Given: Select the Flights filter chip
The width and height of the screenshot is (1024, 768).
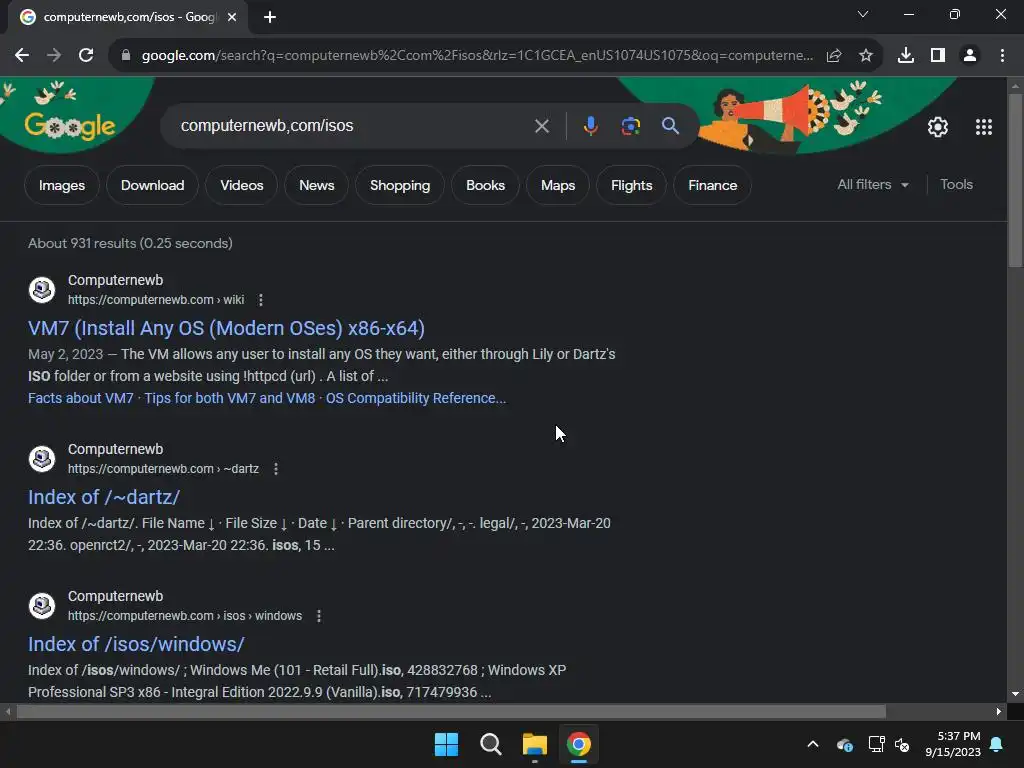Looking at the screenshot, I should [x=632, y=185].
